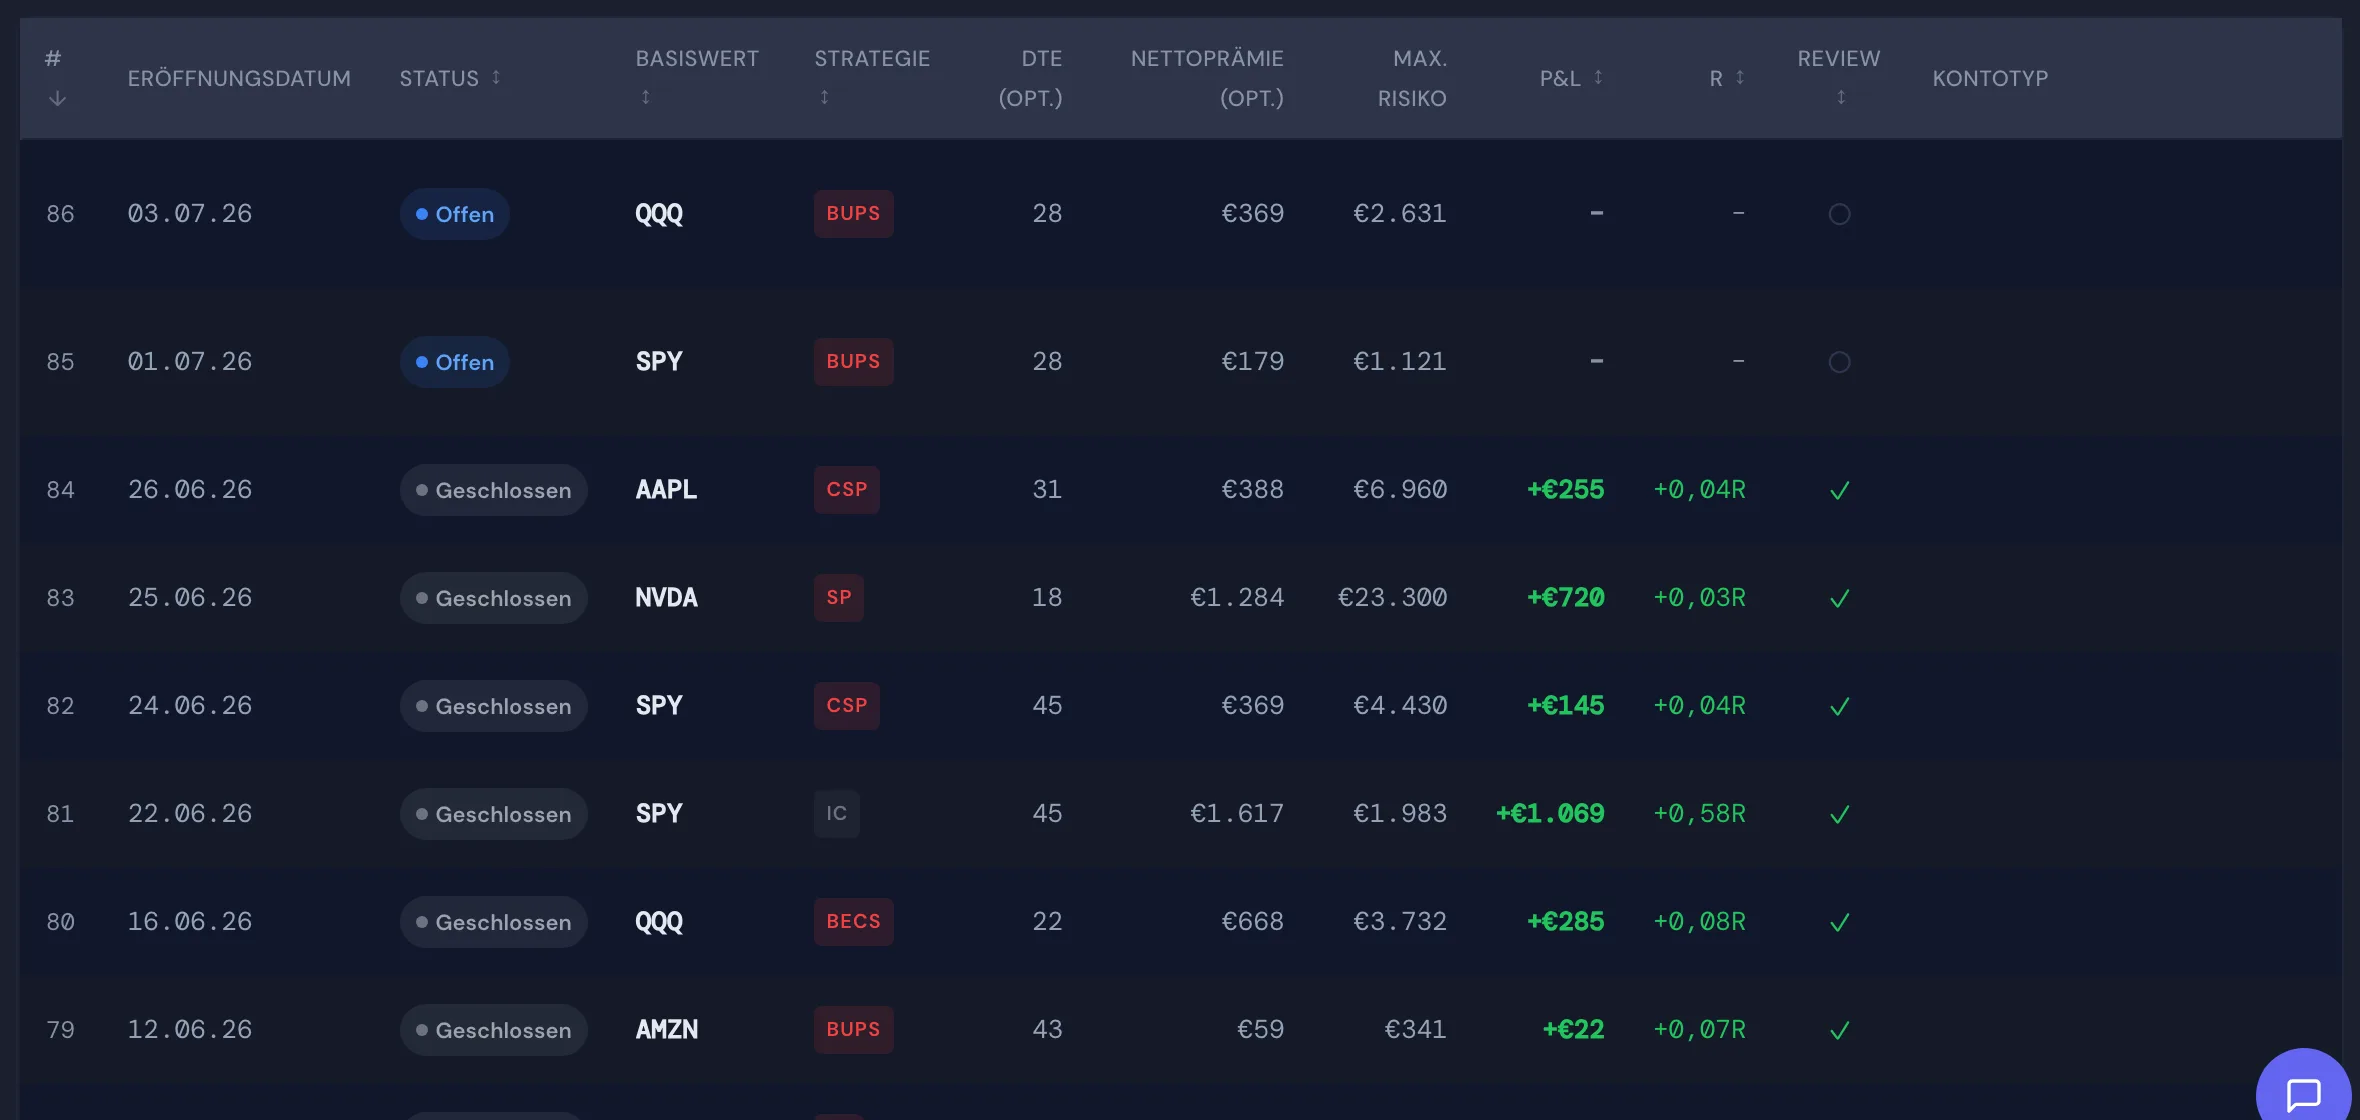Click the Offen status badge of trade 85
The width and height of the screenshot is (2360, 1120).
455,362
